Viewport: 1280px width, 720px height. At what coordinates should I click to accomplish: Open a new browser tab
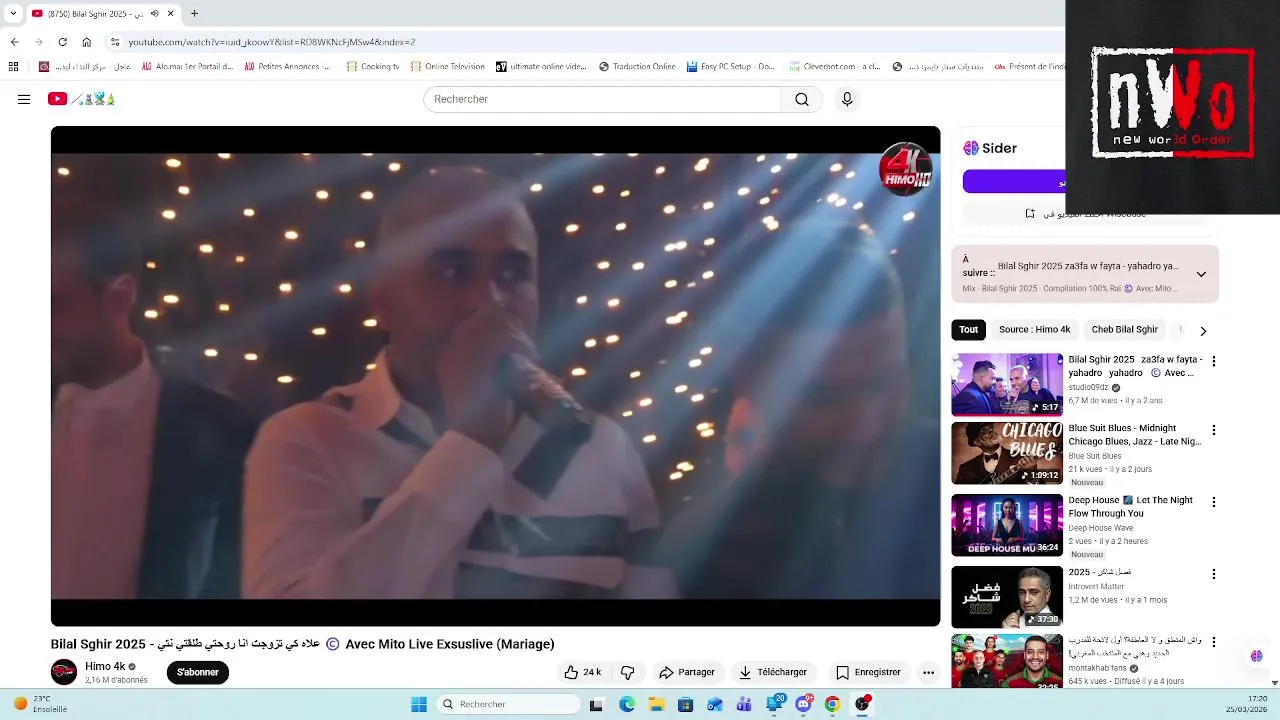click(194, 14)
